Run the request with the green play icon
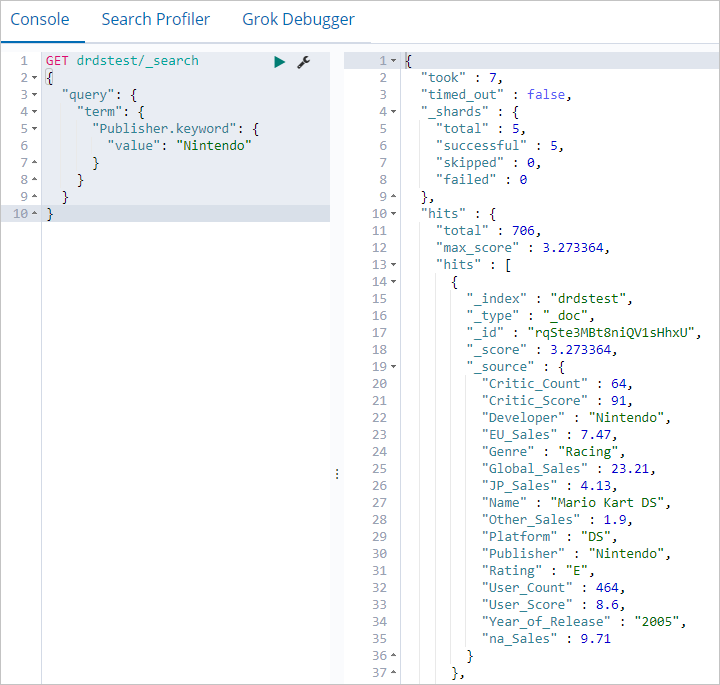Image resolution: width=720 pixels, height=685 pixels. pyautogui.click(x=279, y=62)
